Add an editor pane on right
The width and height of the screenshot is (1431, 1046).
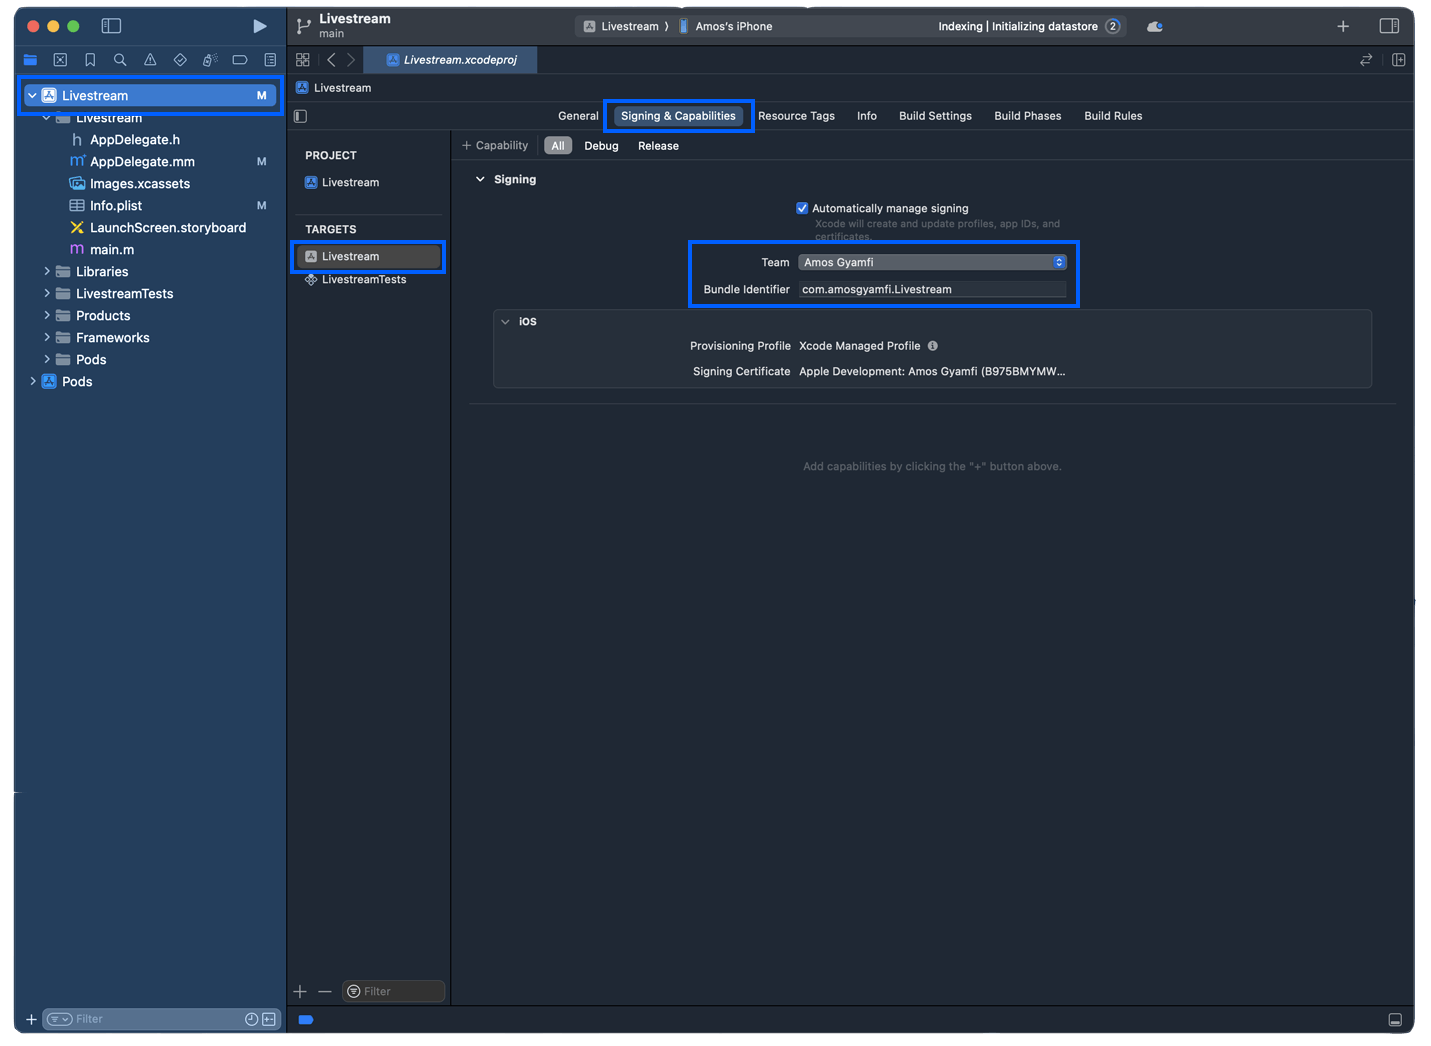pyautogui.click(x=1399, y=60)
